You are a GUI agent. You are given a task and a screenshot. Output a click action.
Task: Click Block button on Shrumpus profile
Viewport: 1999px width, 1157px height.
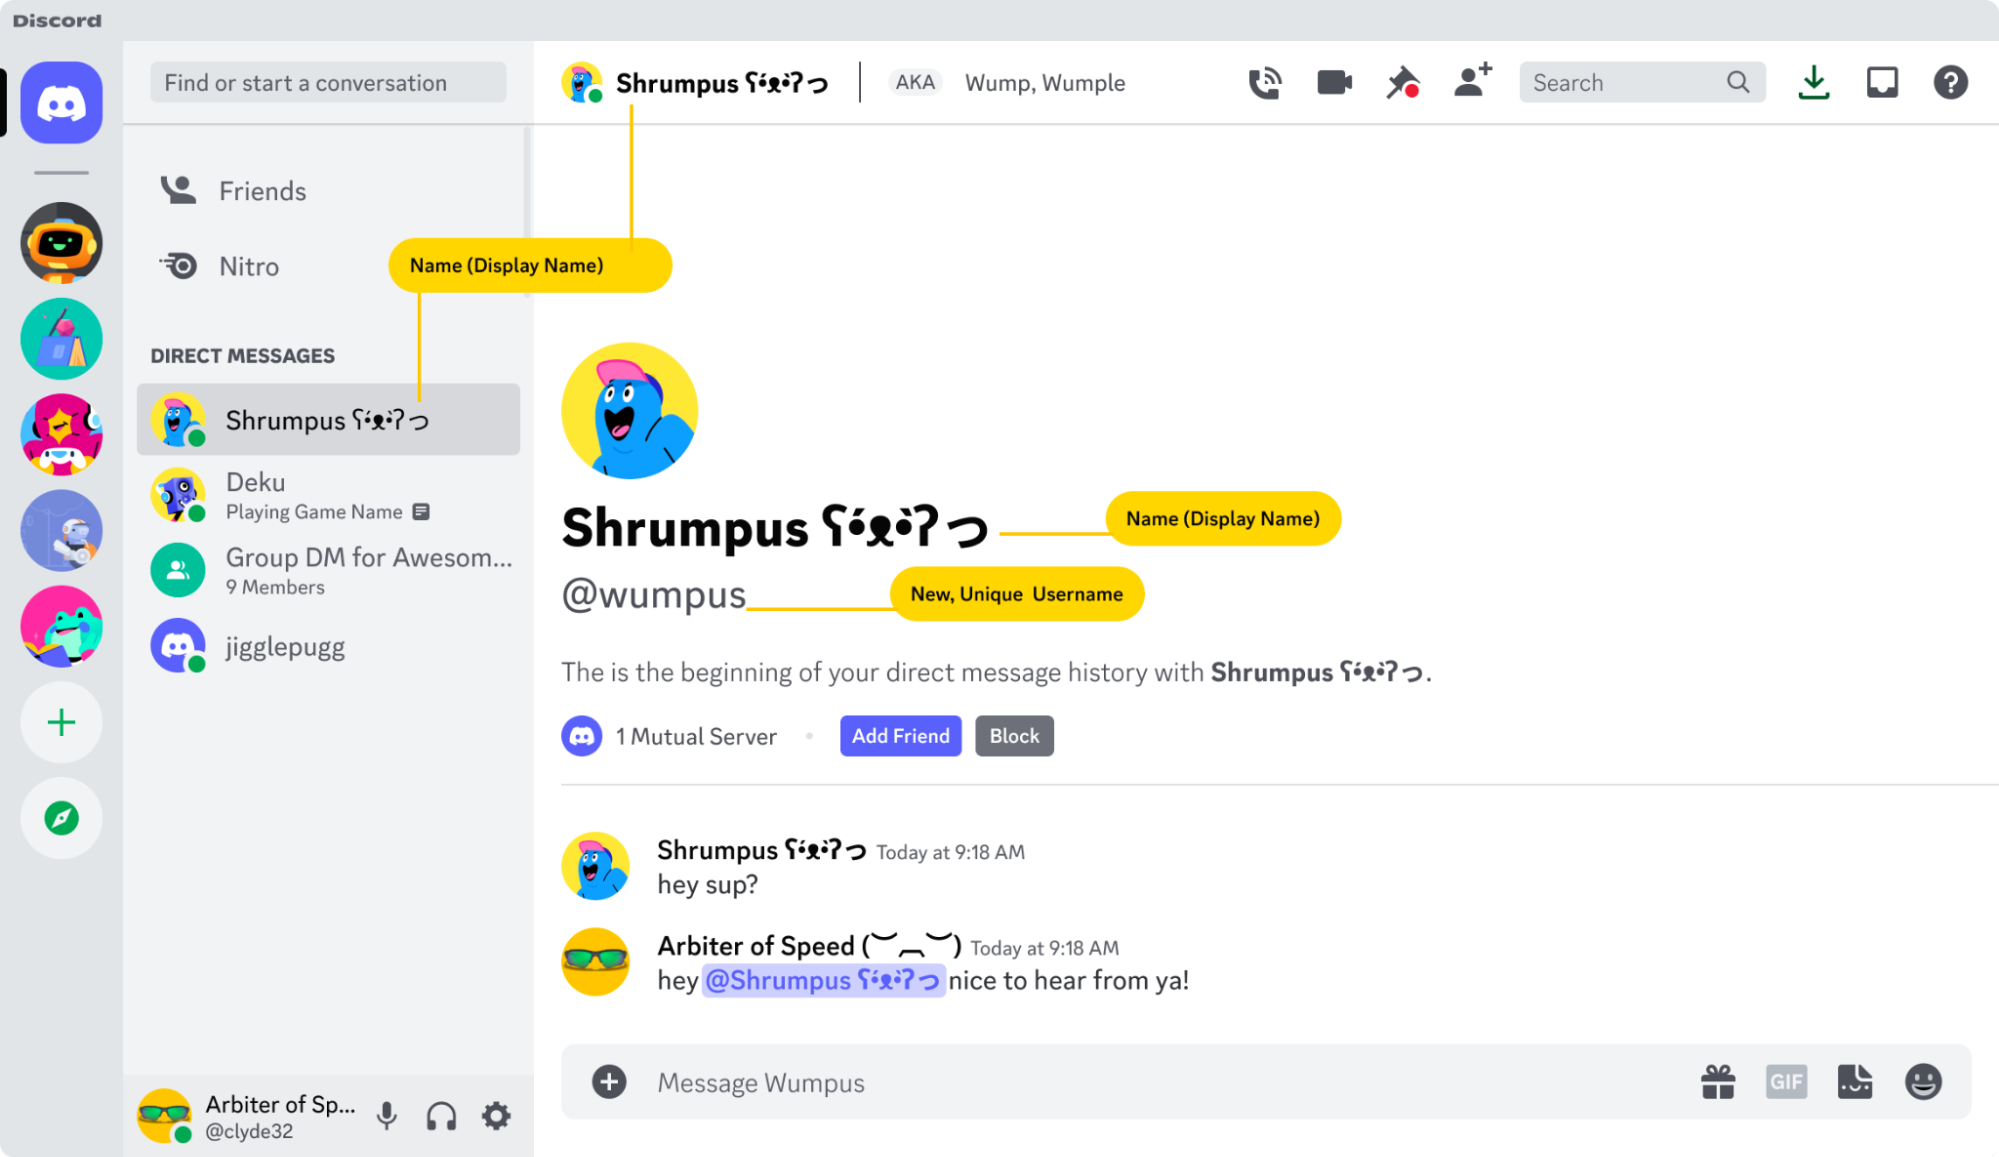click(x=1015, y=734)
